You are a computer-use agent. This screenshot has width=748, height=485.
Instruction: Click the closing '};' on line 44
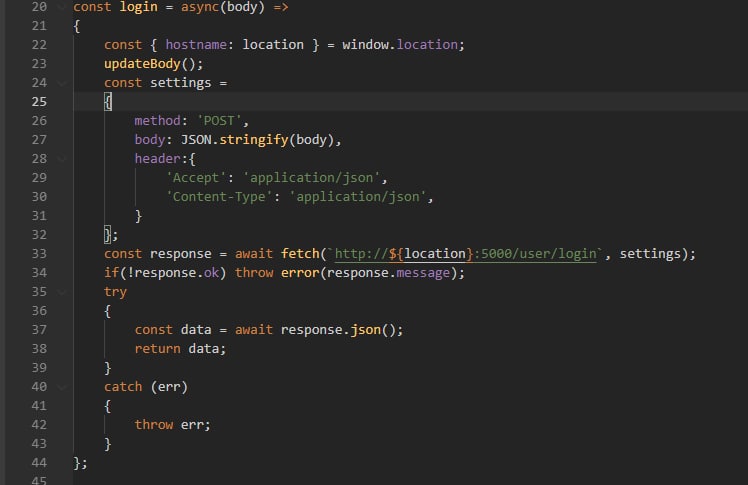tap(81, 463)
